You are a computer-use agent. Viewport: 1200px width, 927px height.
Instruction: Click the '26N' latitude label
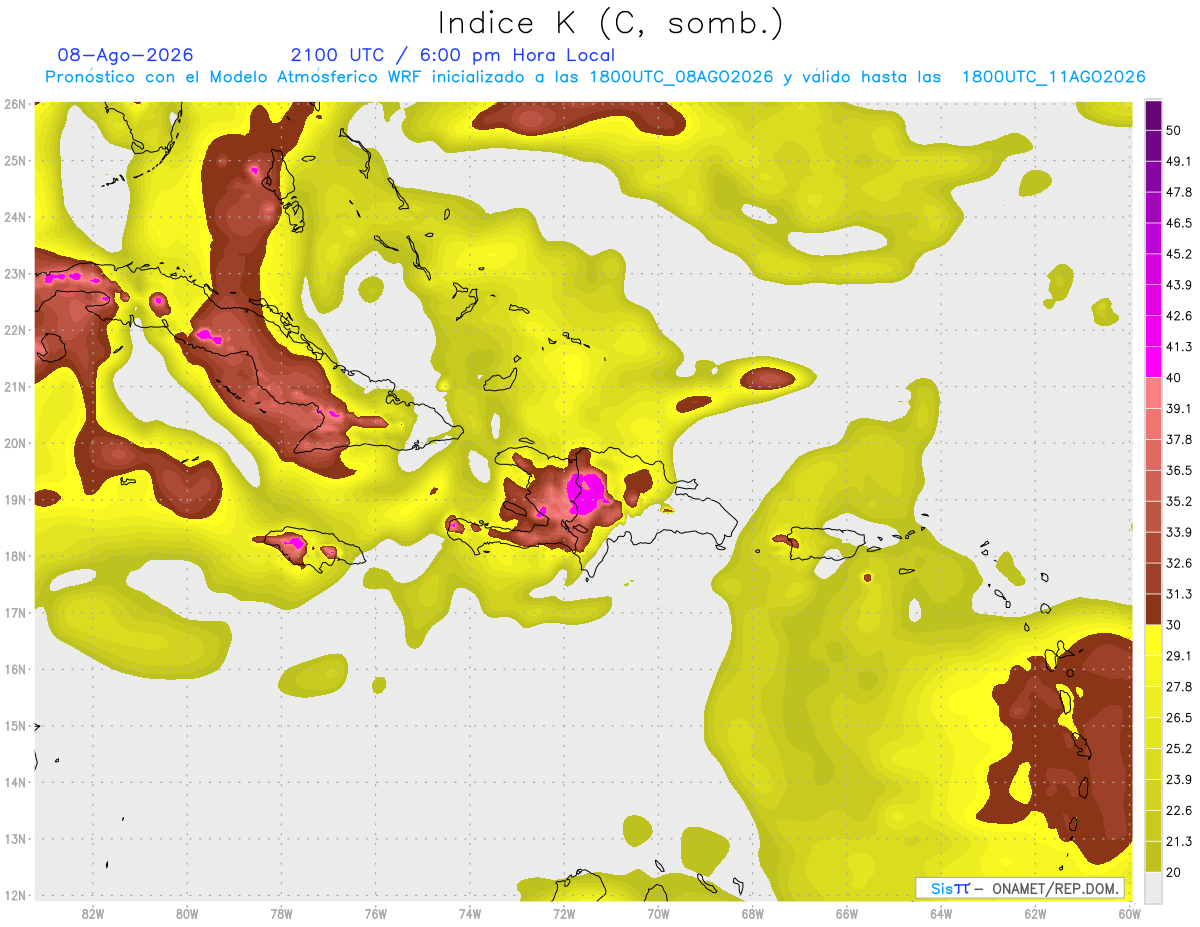(x=15, y=104)
